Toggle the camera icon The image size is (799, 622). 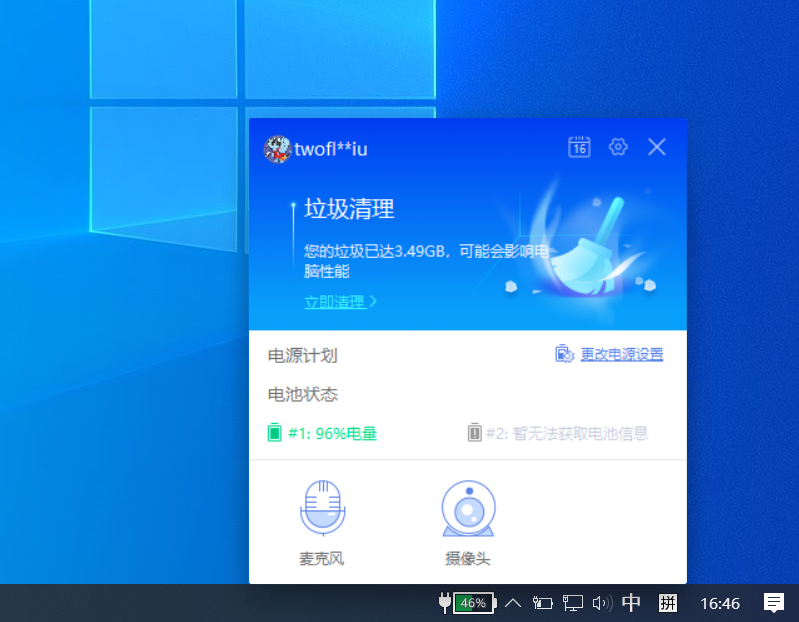click(468, 508)
